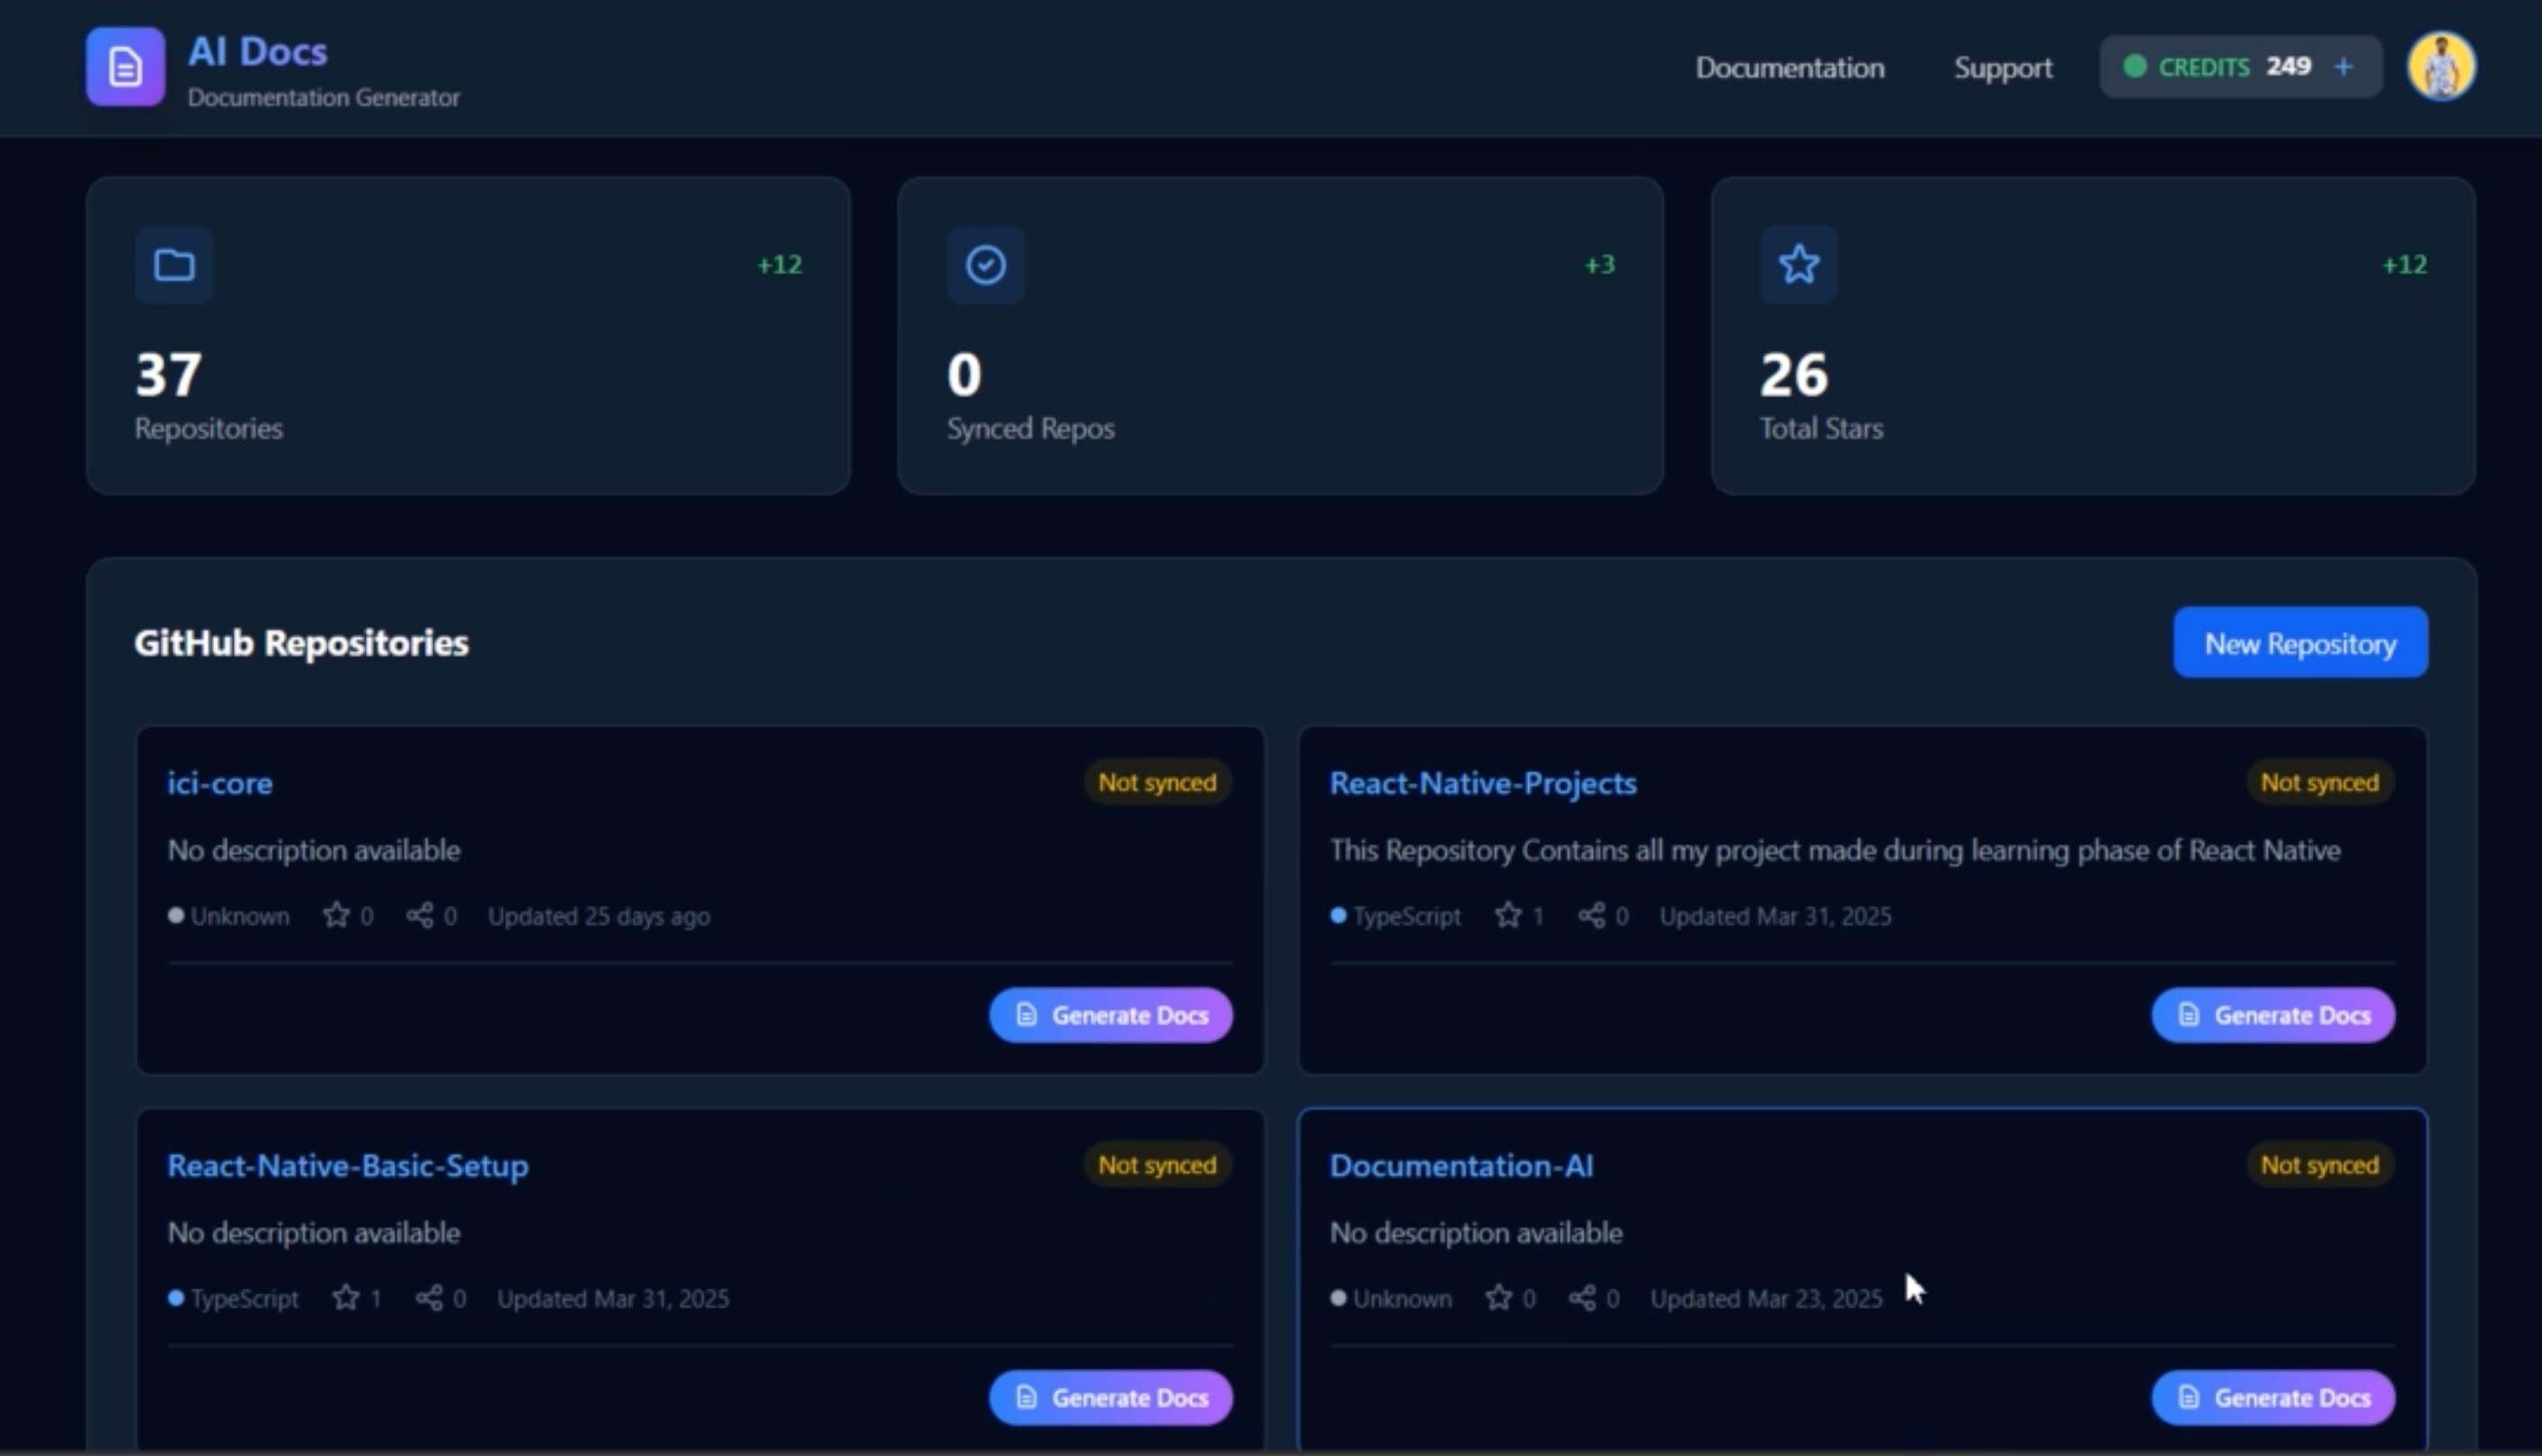The width and height of the screenshot is (2542, 1456).
Task: Generate Docs for ici-core repository
Action: pos(1110,1015)
